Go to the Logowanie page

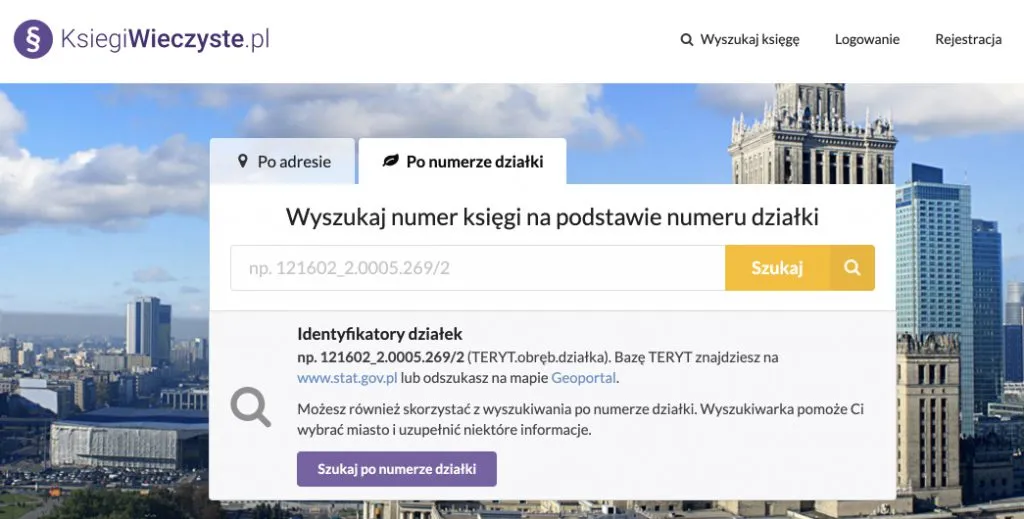[867, 40]
